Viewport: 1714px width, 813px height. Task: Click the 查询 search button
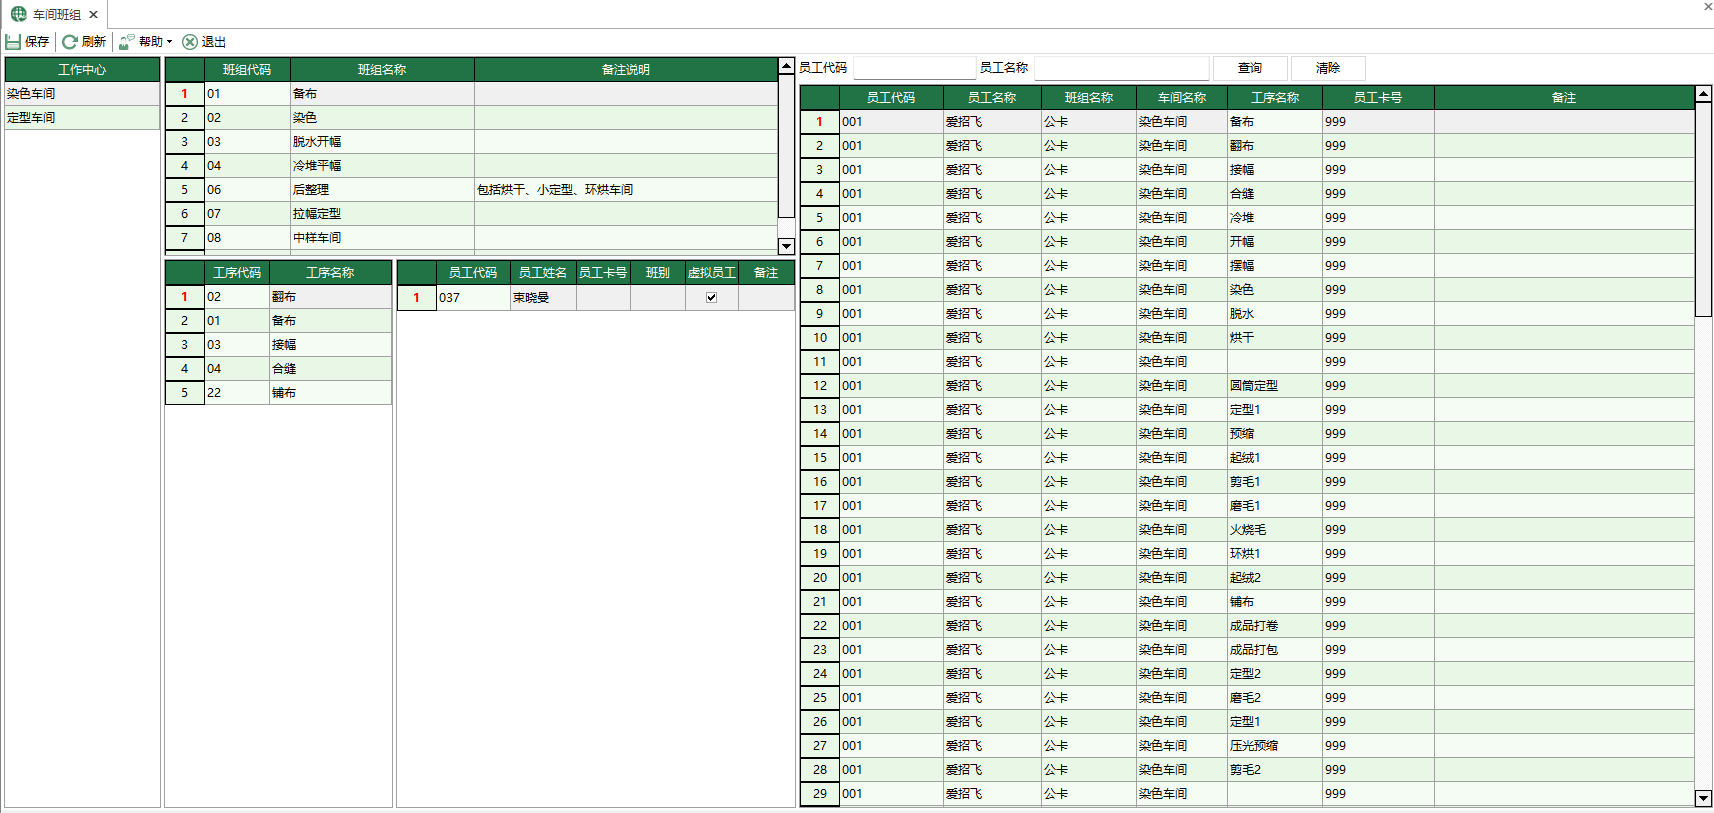coord(1249,68)
